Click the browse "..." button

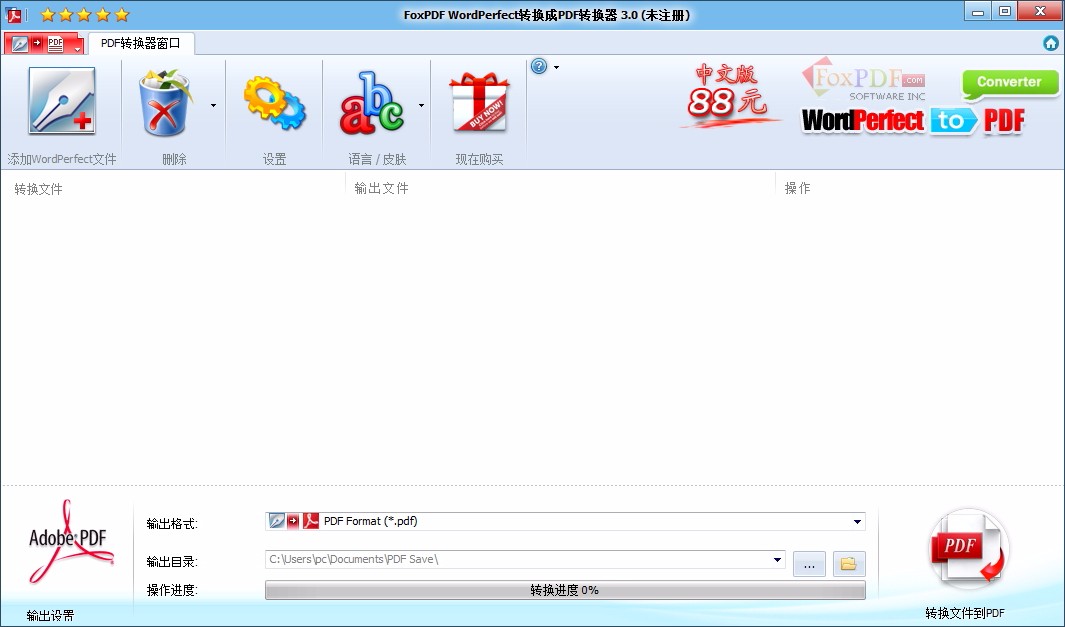pyautogui.click(x=809, y=564)
